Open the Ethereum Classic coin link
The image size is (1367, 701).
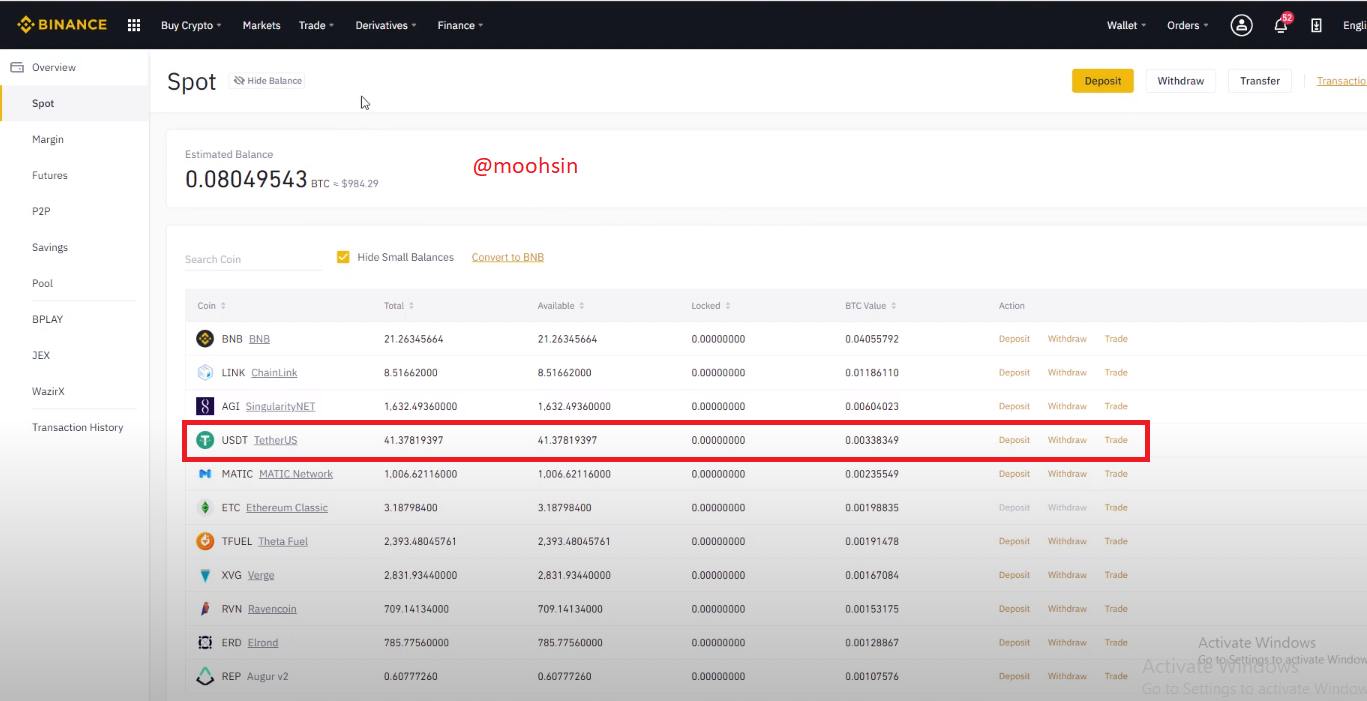pos(287,508)
